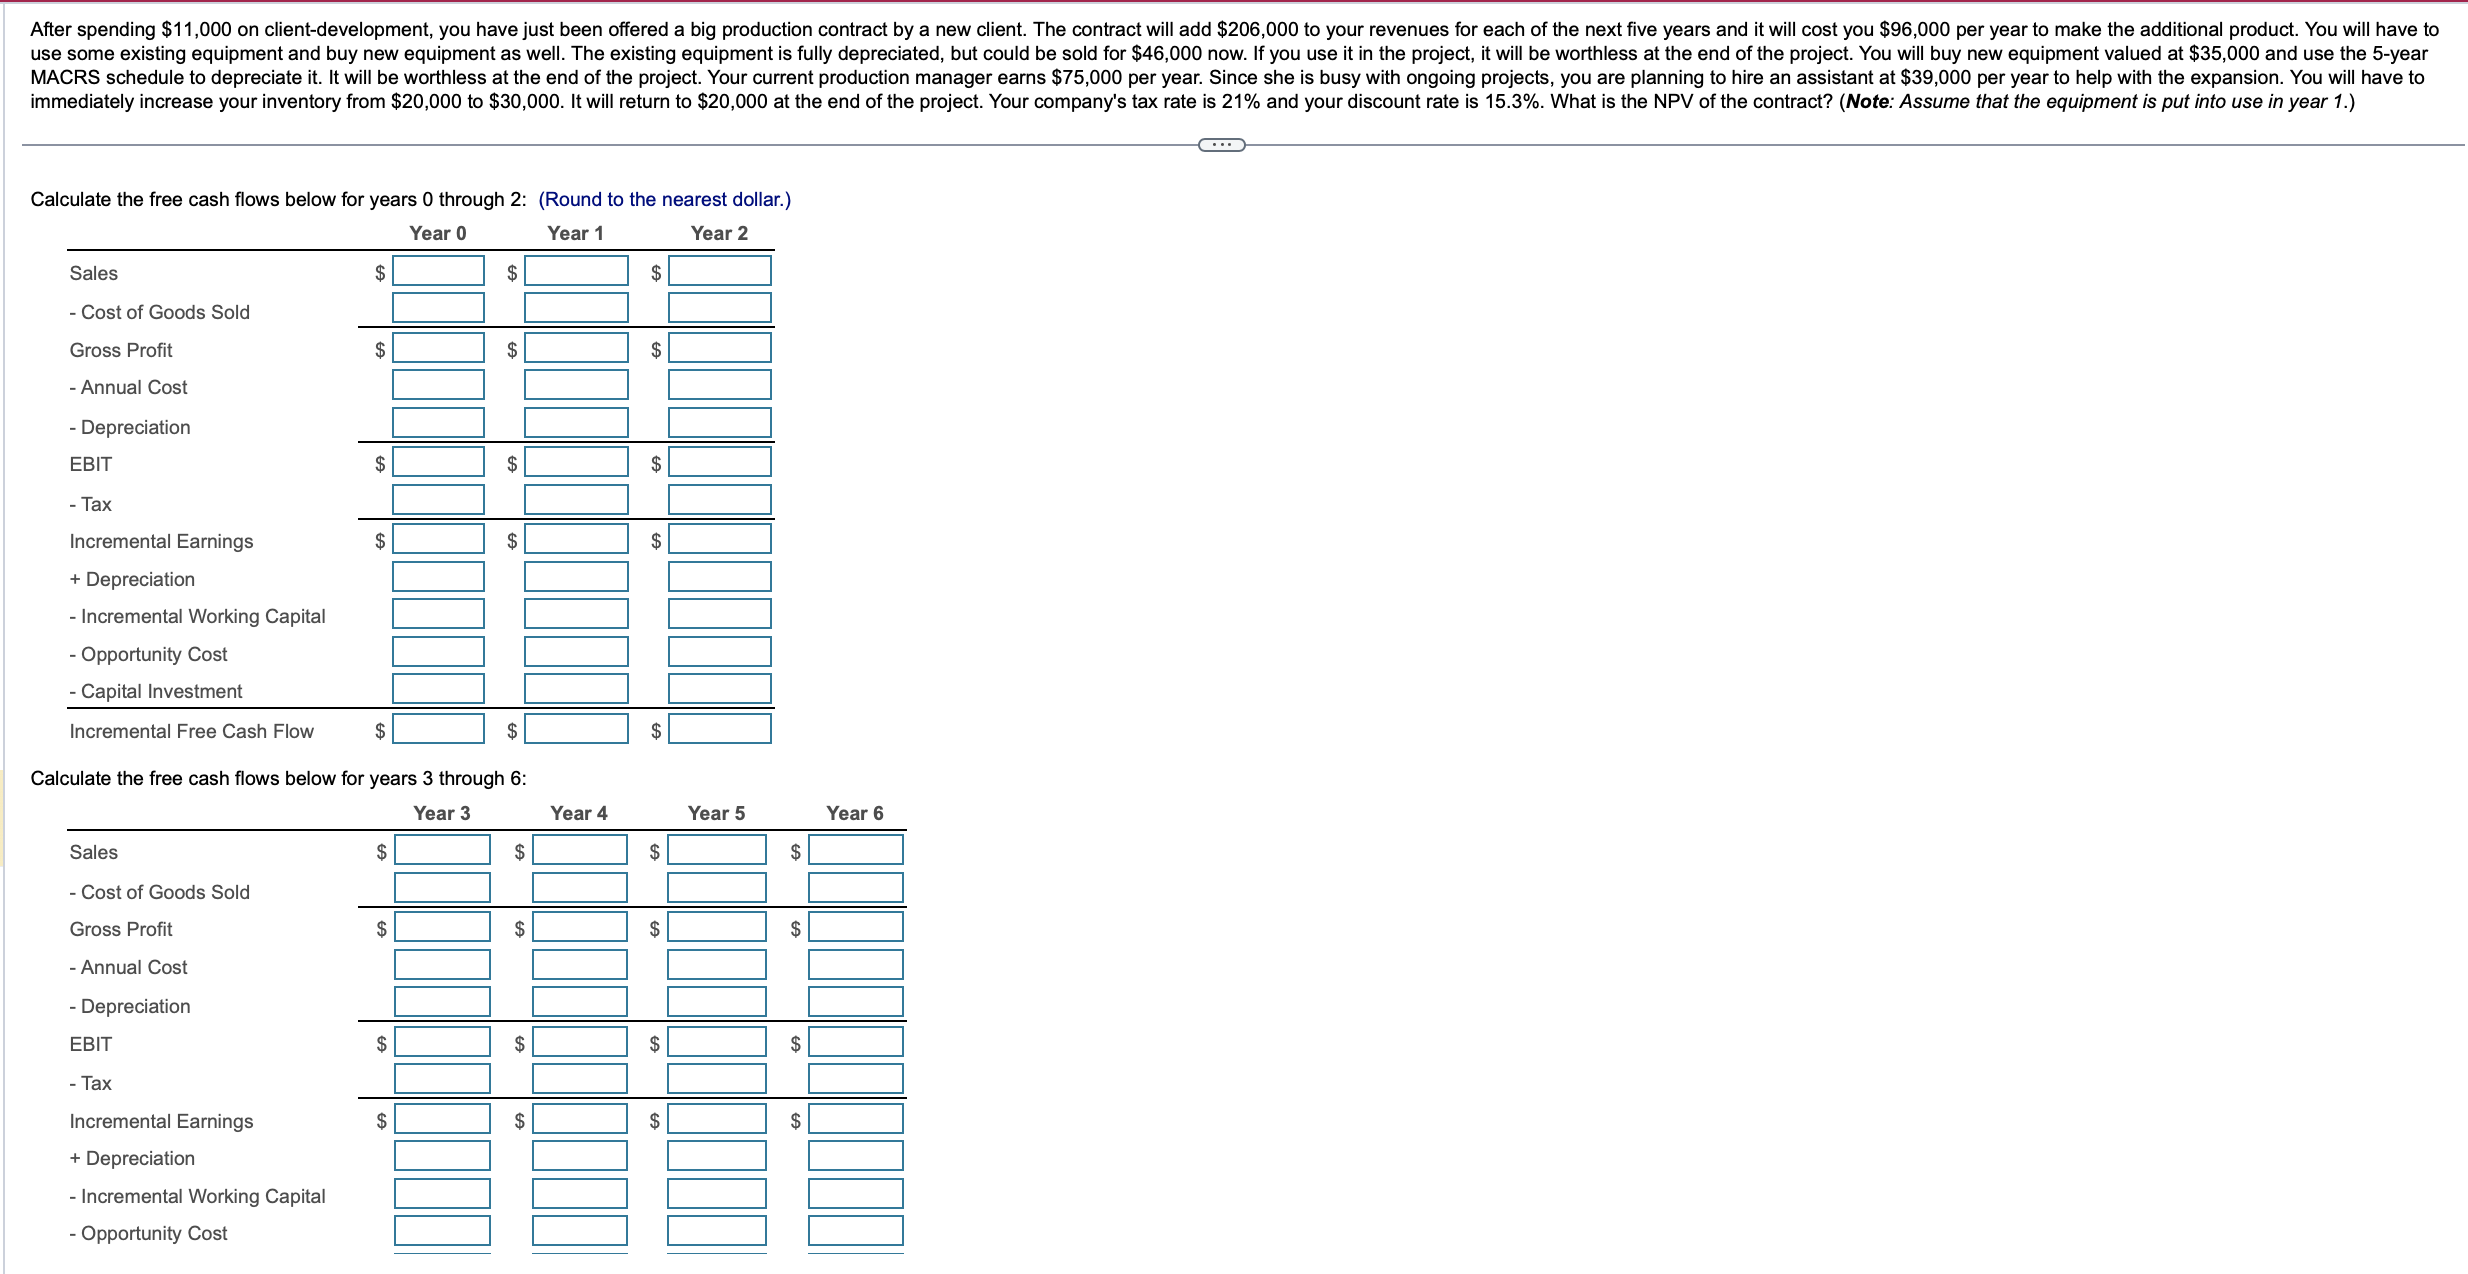The image size is (2468, 1274).
Task: Click Year 0 Capital Investment input field
Action: tap(438, 689)
